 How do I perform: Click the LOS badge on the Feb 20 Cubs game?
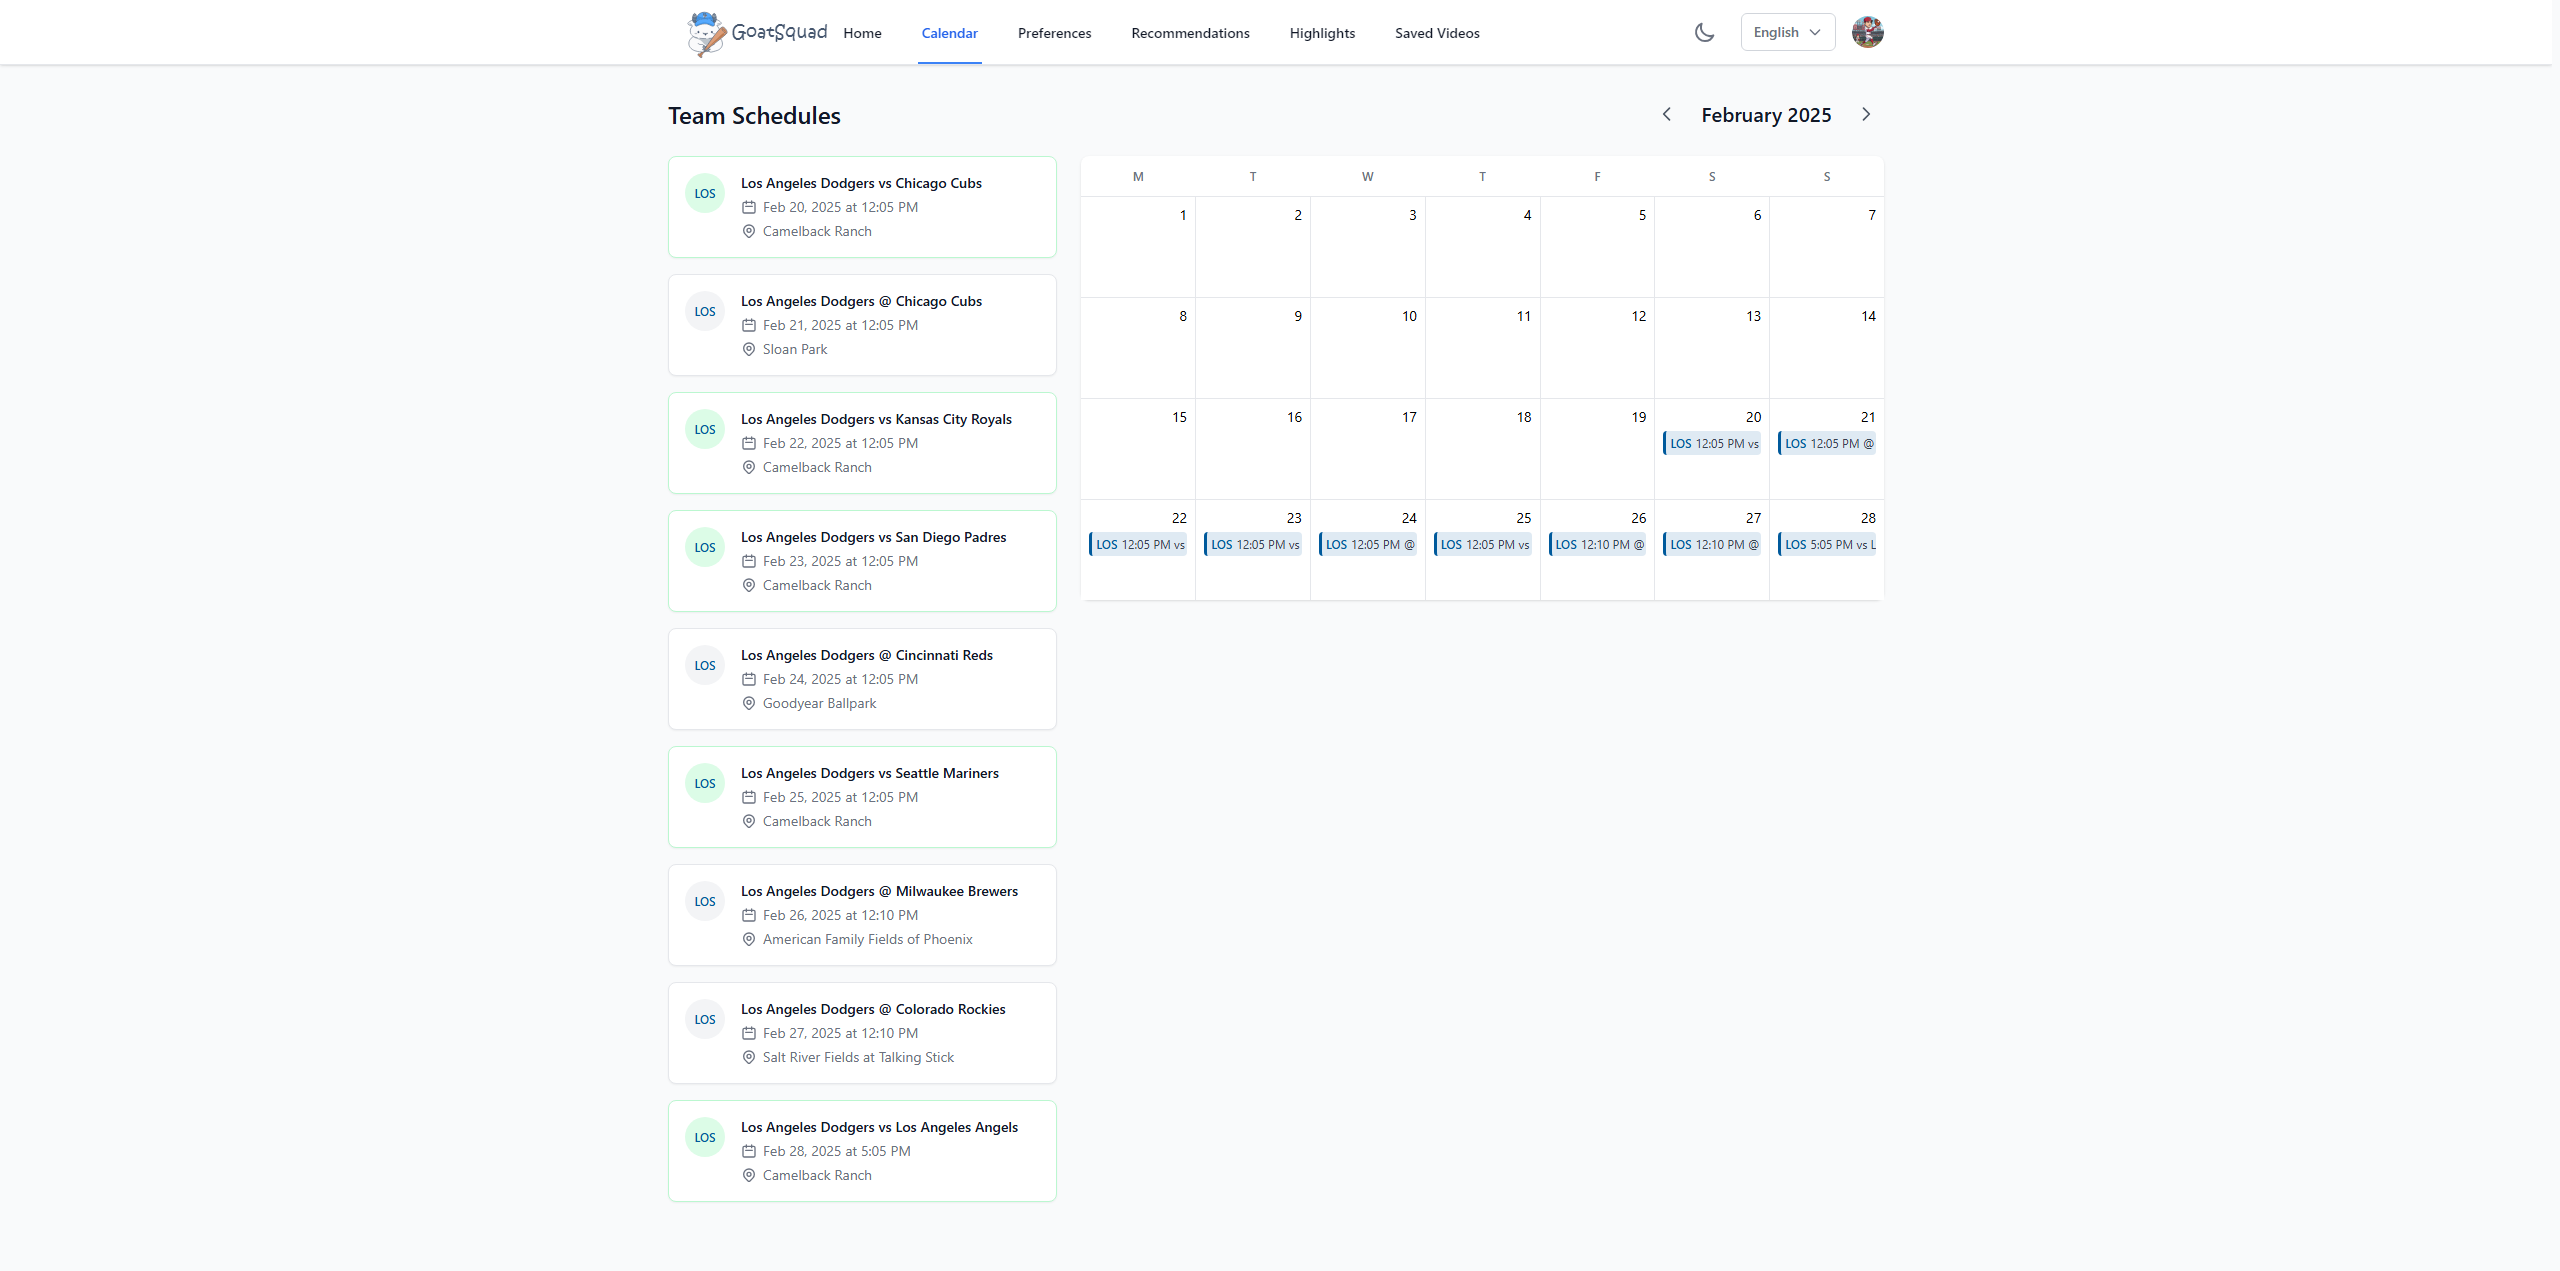[705, 194]
